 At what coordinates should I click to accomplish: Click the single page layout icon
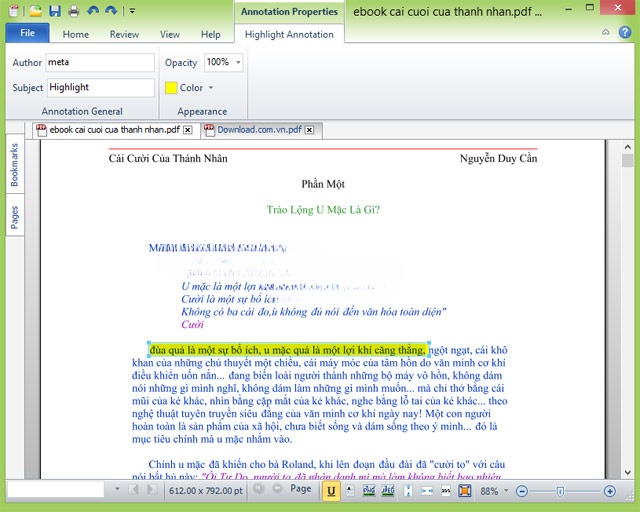(350, 490)
